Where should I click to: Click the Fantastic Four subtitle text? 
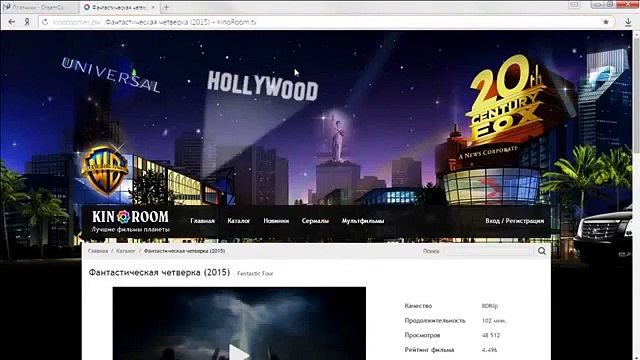tap(255, 273)
